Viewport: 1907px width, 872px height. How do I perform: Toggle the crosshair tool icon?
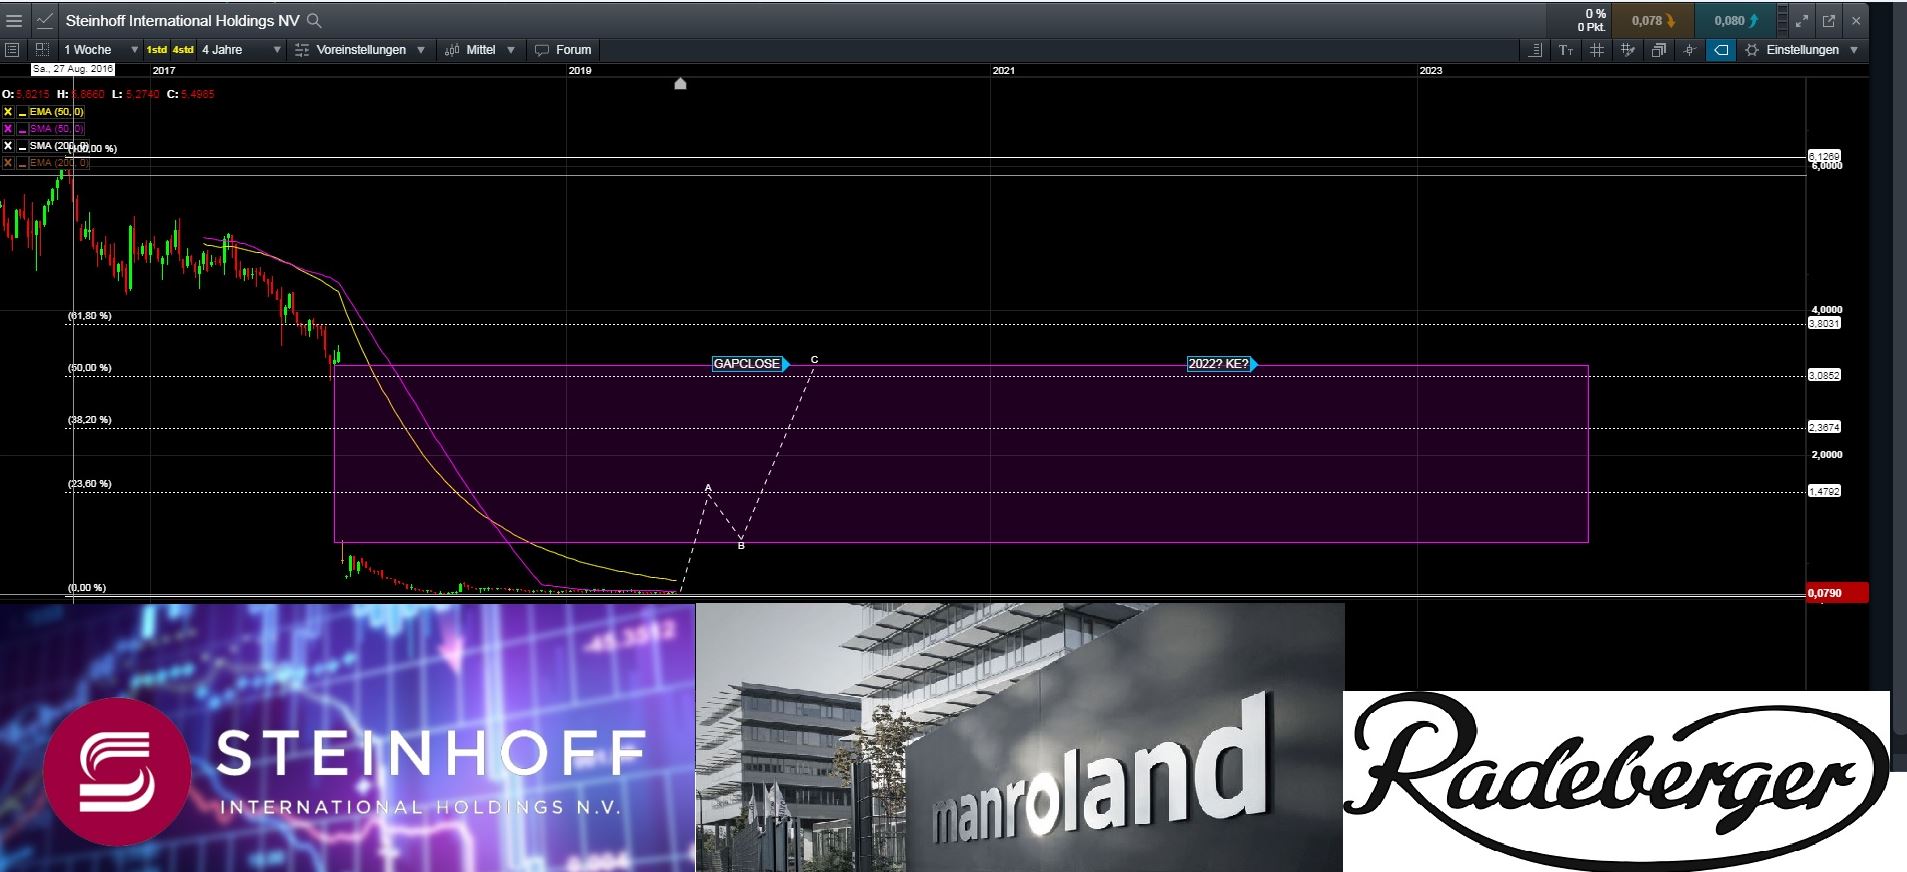[1690, 50]
